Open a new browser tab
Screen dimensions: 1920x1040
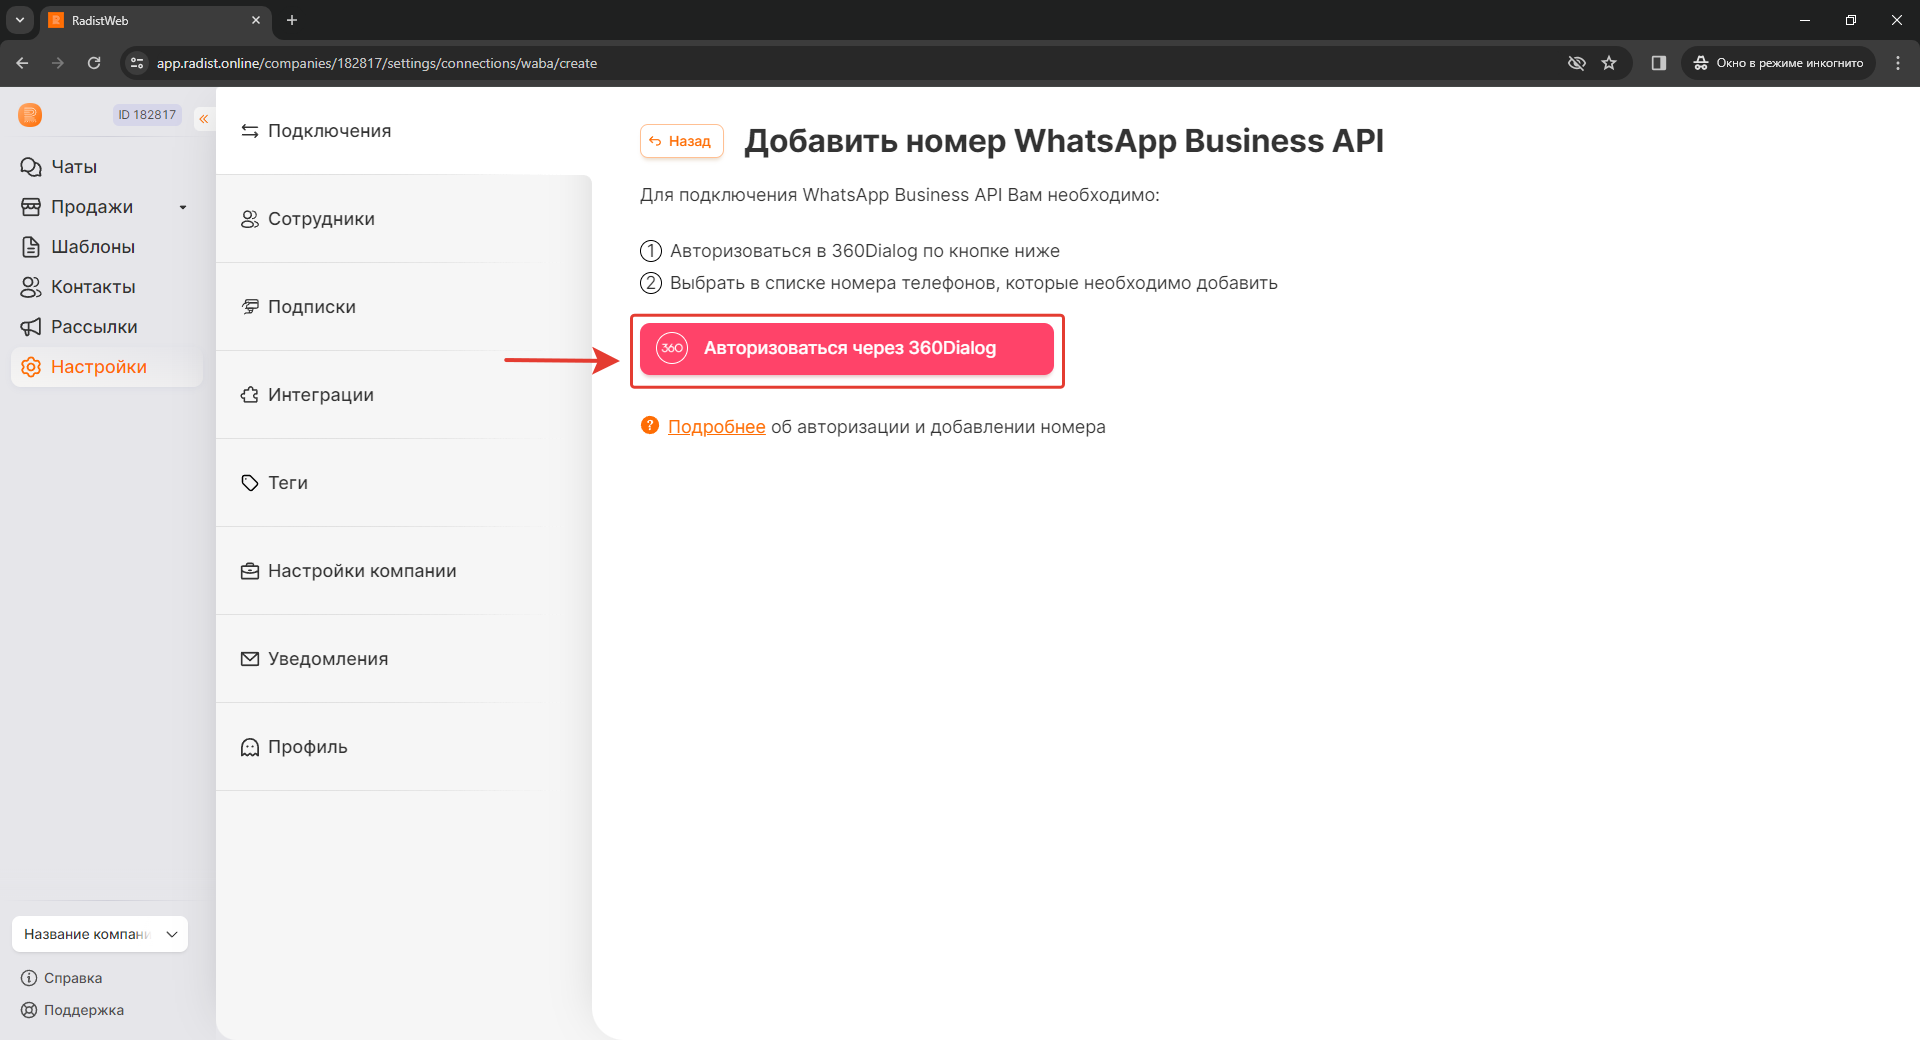(292, 20)
